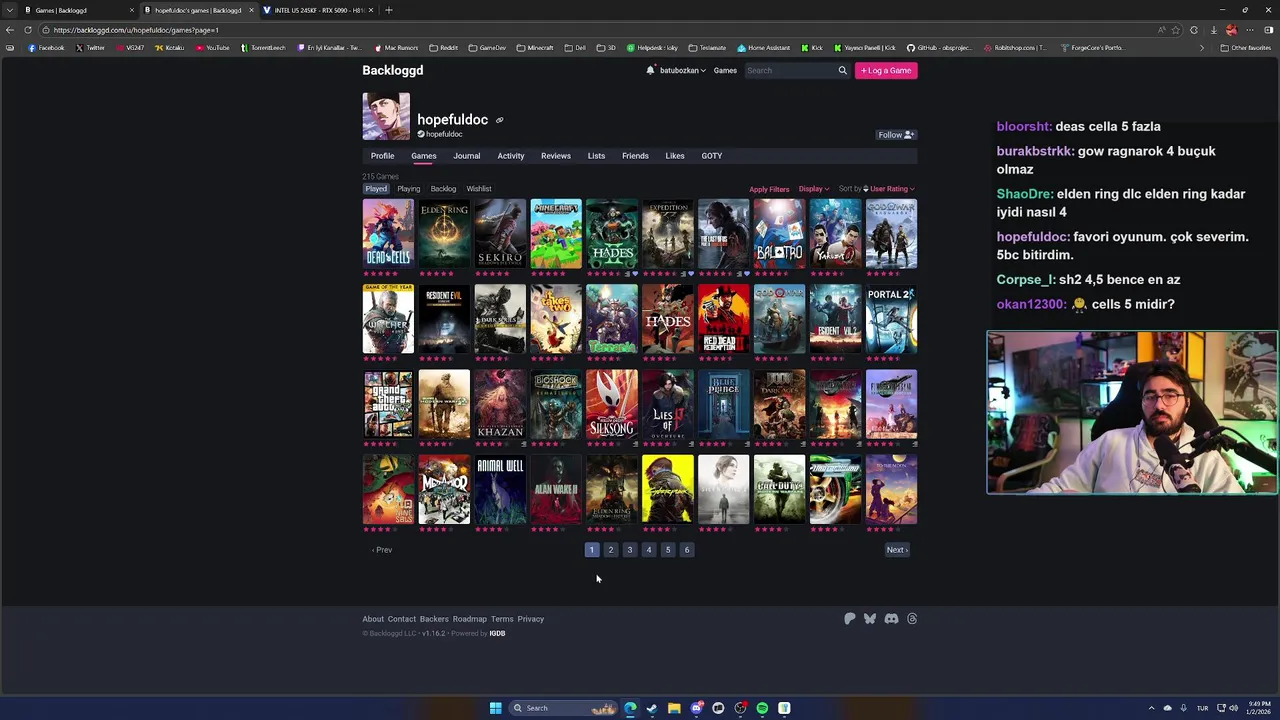Image resolution: width=1280 pixels, height=720 pixels.
Task: Go to the Next page
Action: click(896, 550)
